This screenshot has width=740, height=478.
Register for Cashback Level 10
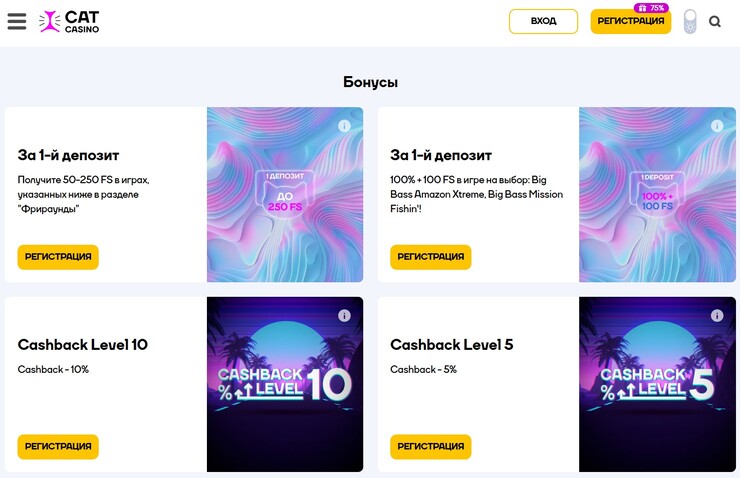click(58, 447)
